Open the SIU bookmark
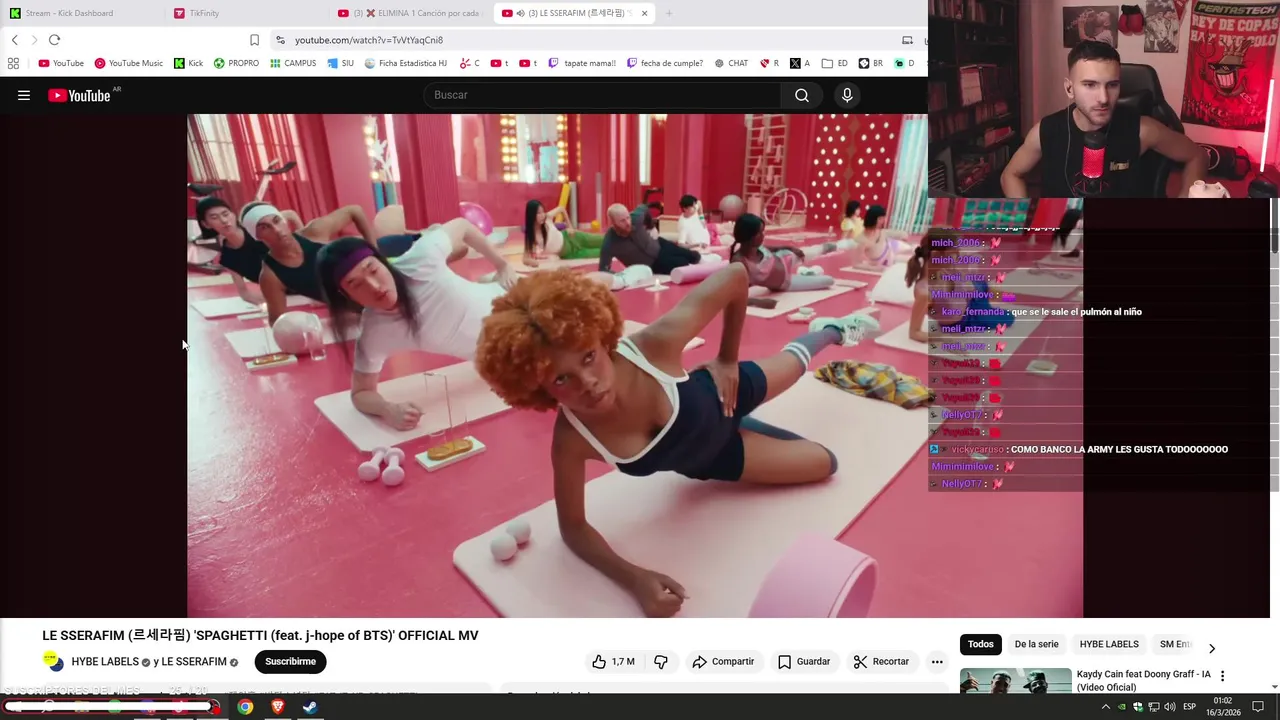The width and height of the screenshot is (1280, 720). click(340, 63)
